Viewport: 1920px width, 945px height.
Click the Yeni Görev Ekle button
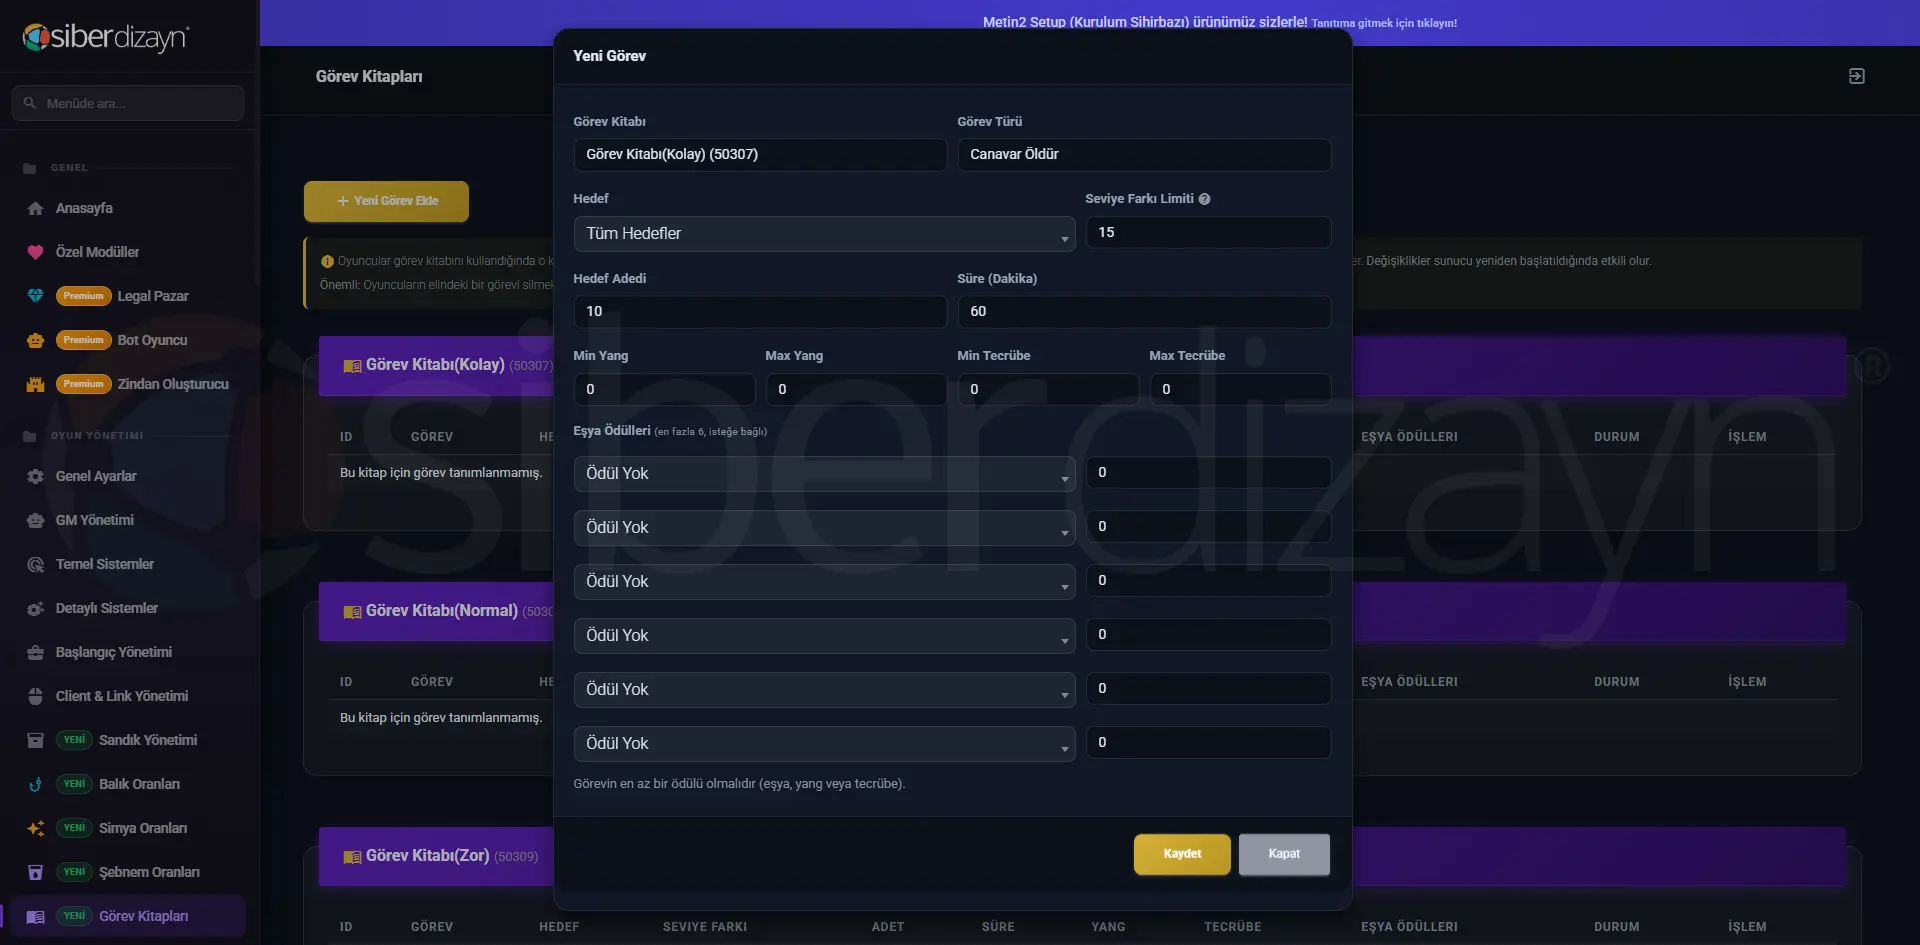tap(386, 201)
